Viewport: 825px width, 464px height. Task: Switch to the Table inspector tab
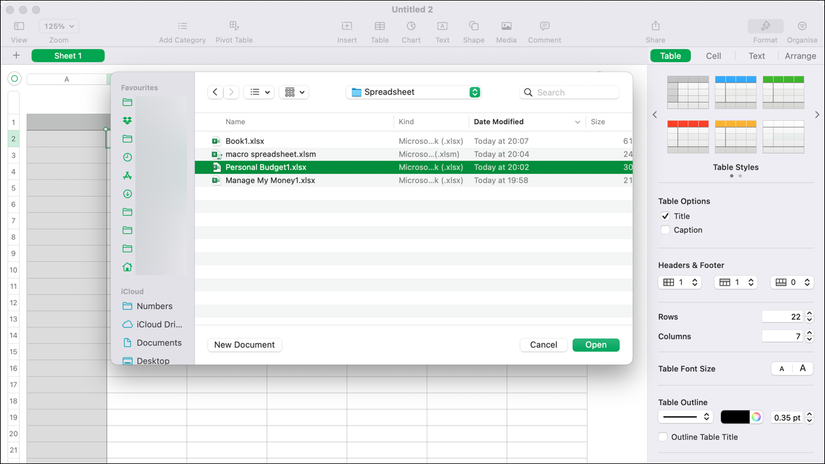coord(670,56)
